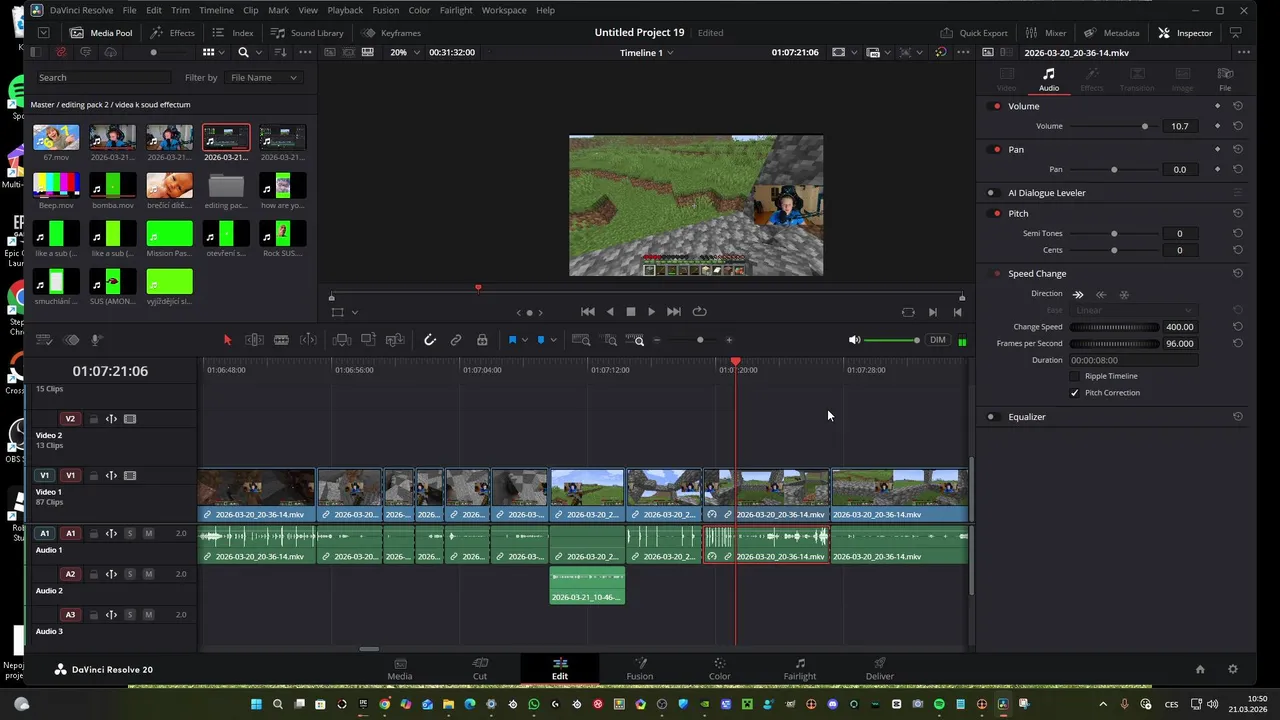Click the Media Pool Search field
The height and width of the screenshot is (720, 1280).
click(x=103, y=77)
